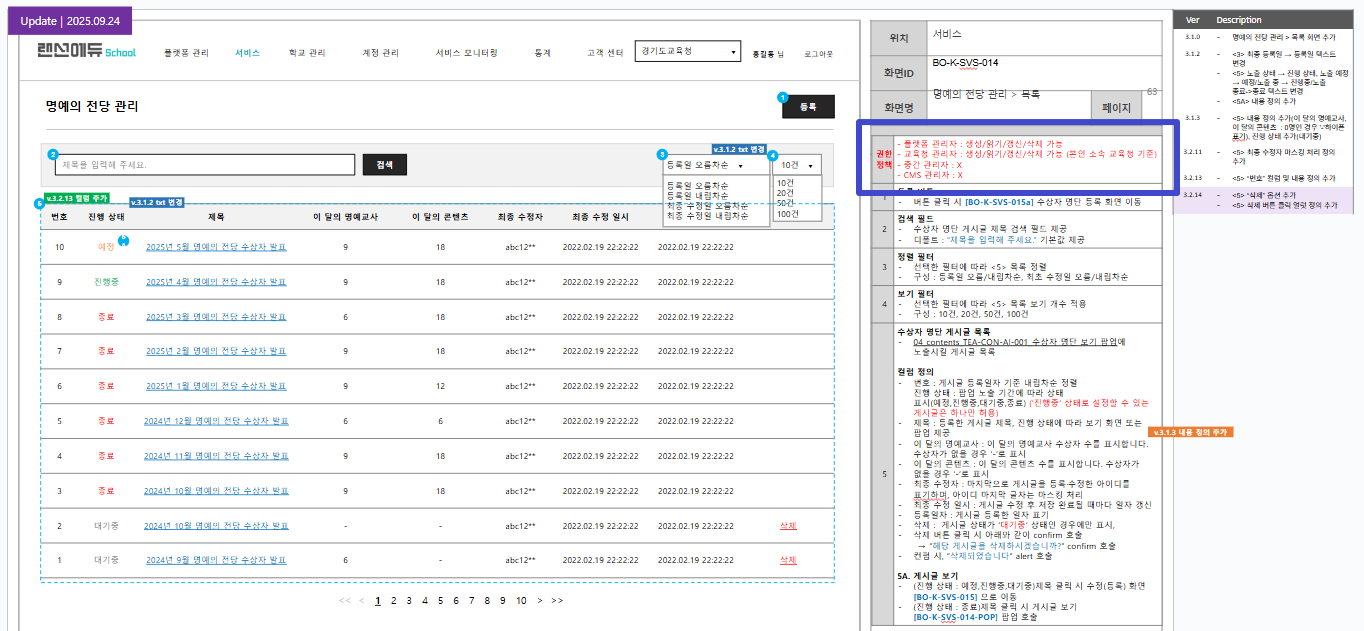Go to the 서비스 모니터링 menu
The height and width of the screenshot is (631, 1364).
pyautogui.click(x=466, y=53)
